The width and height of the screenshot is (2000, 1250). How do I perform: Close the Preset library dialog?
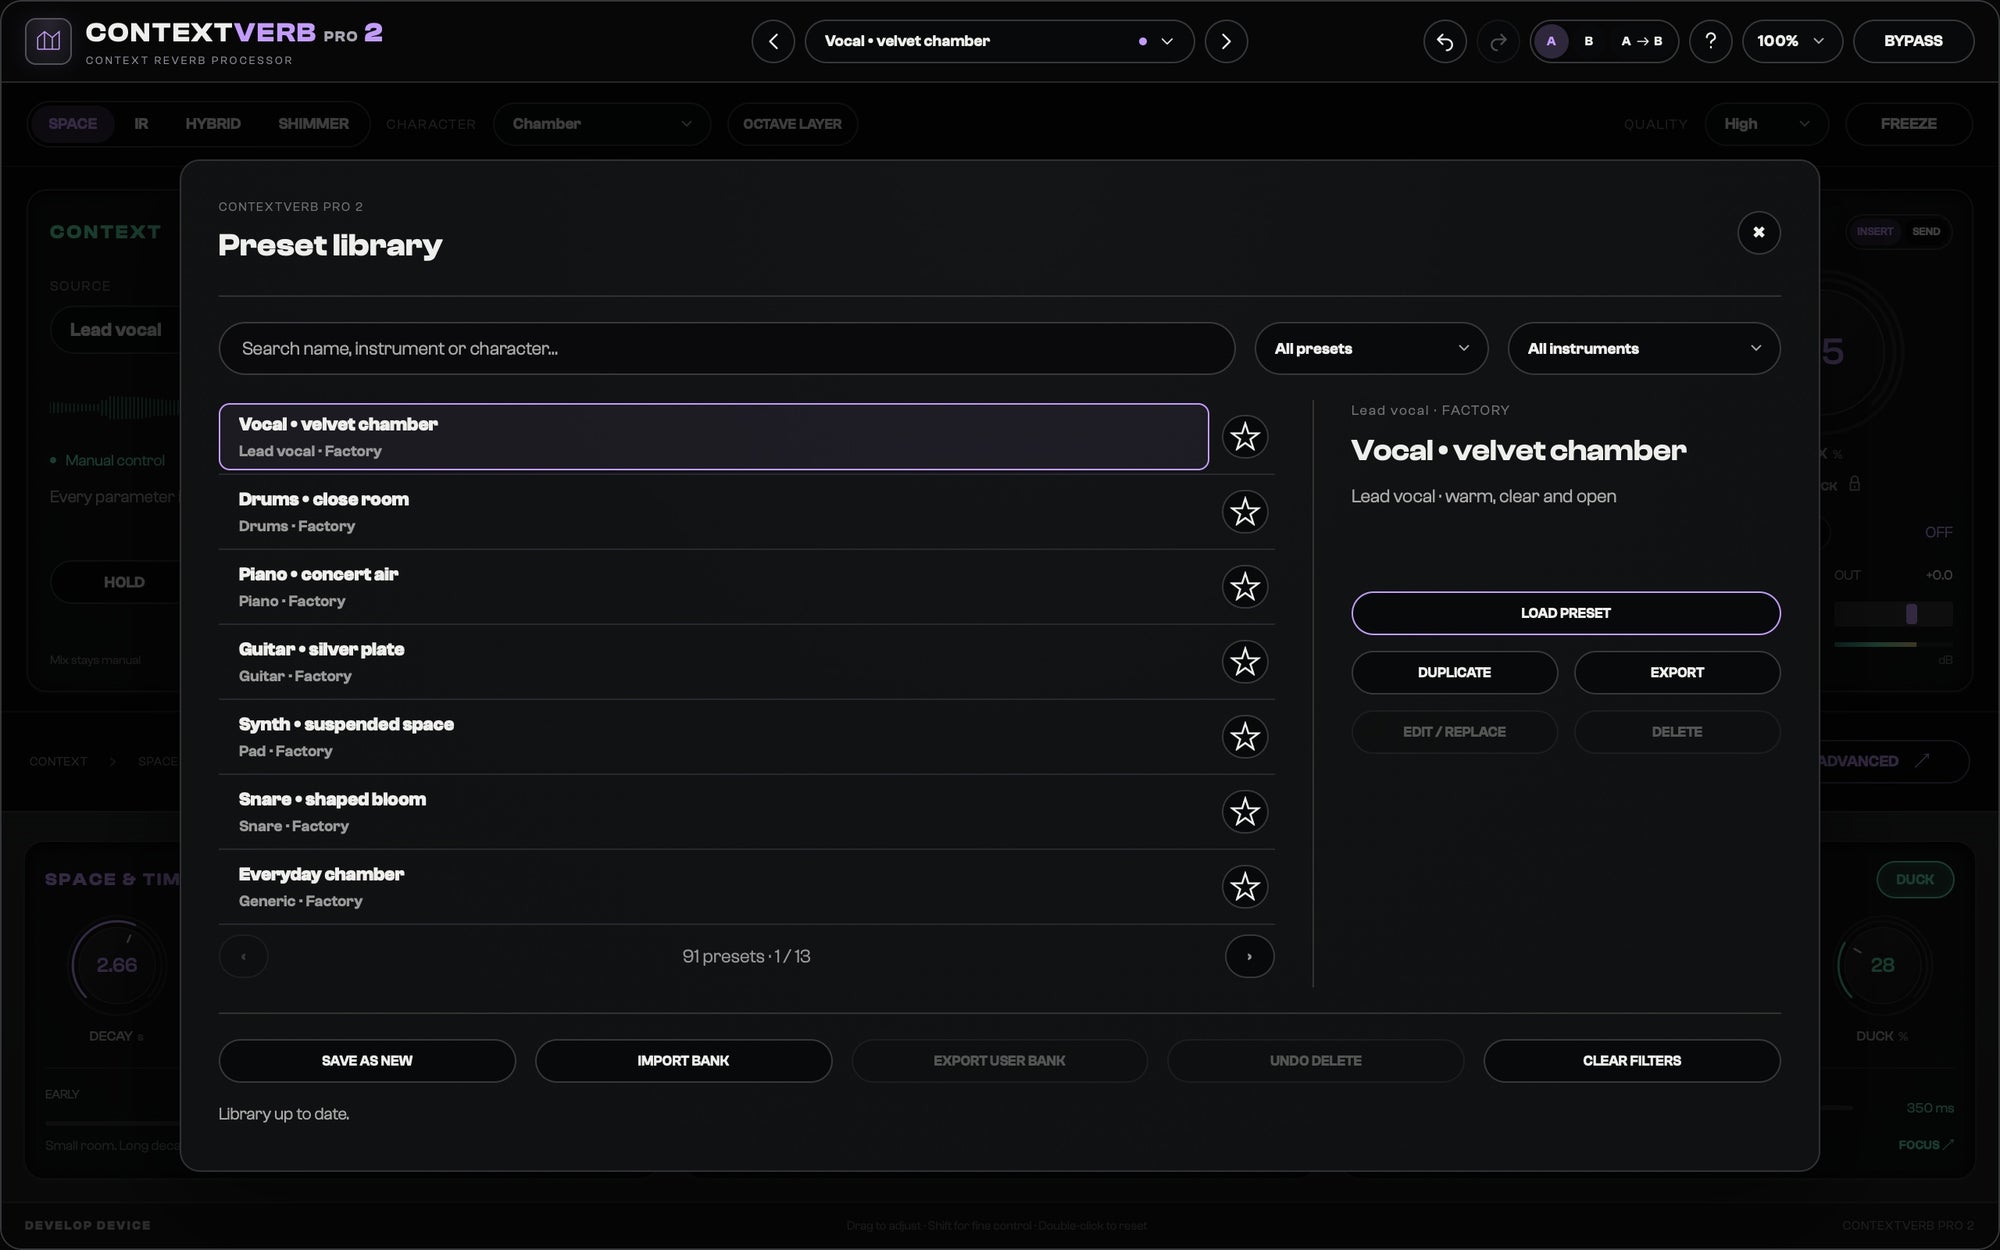pos(1759,233)
